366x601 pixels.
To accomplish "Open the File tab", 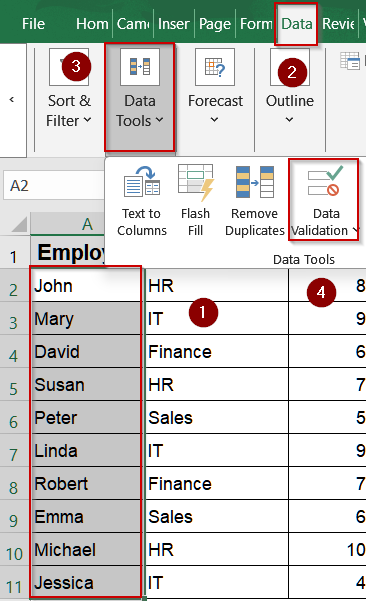I will (33, 24).
